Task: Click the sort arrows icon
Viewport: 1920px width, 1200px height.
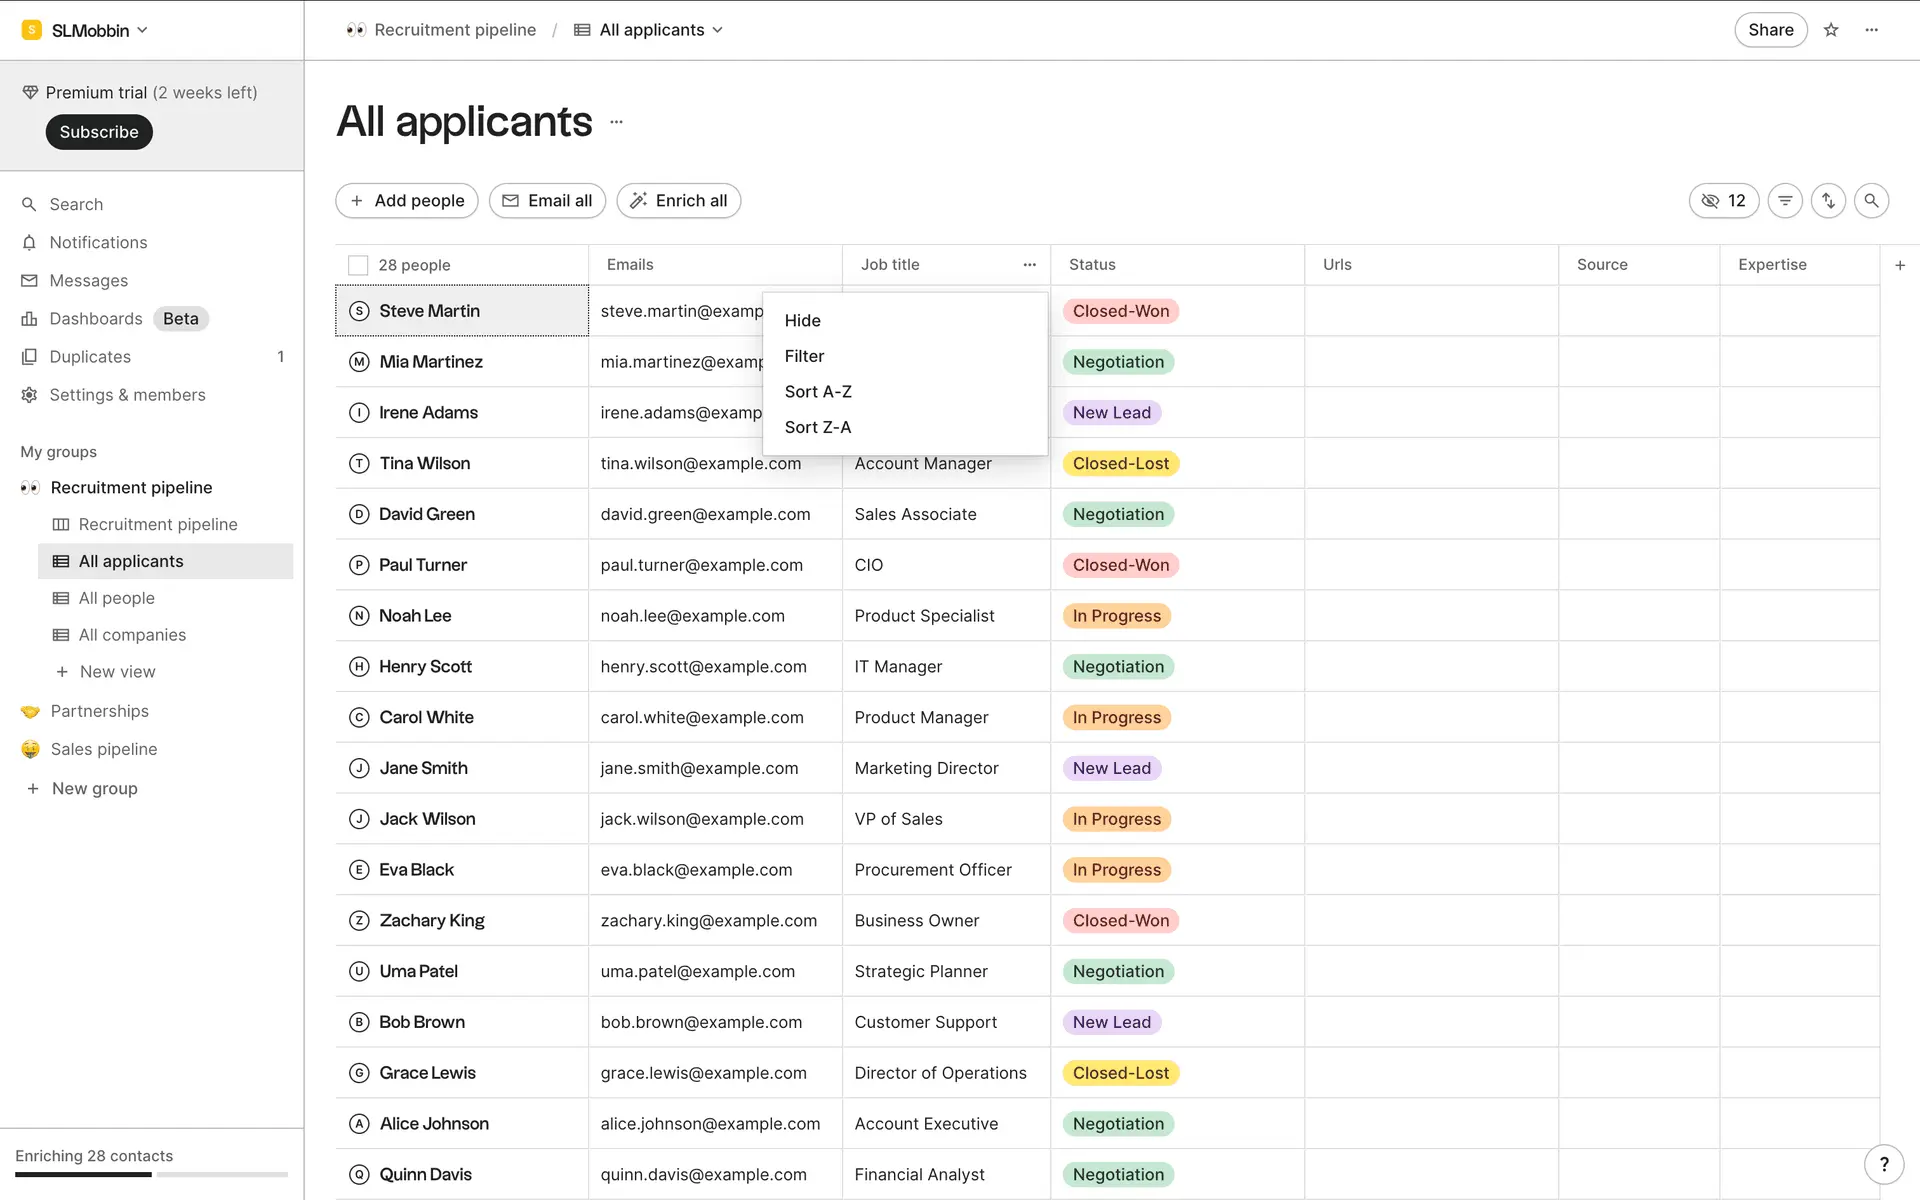Action: pyautogui.click(x=1828, y=201)
